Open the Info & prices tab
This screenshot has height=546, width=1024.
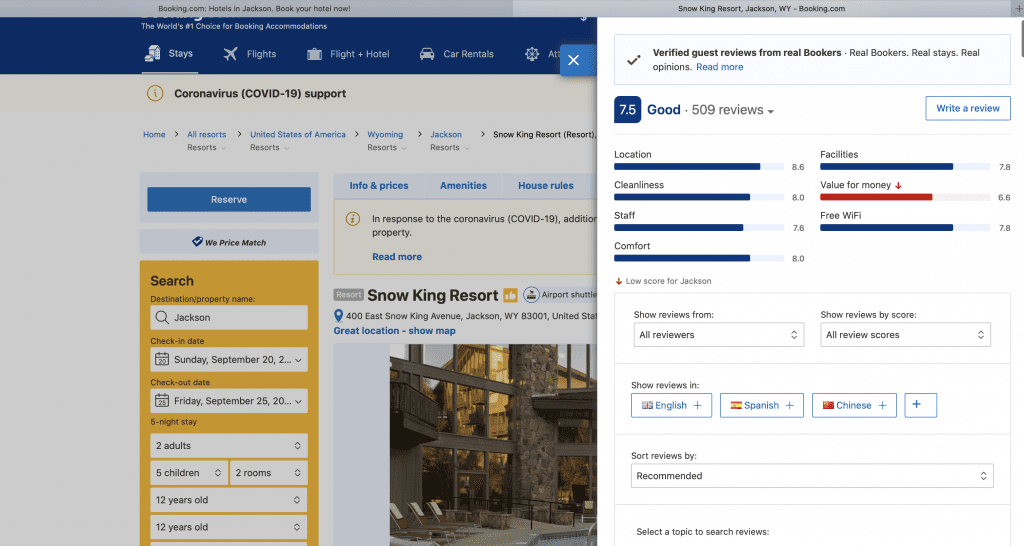[379, 185]
